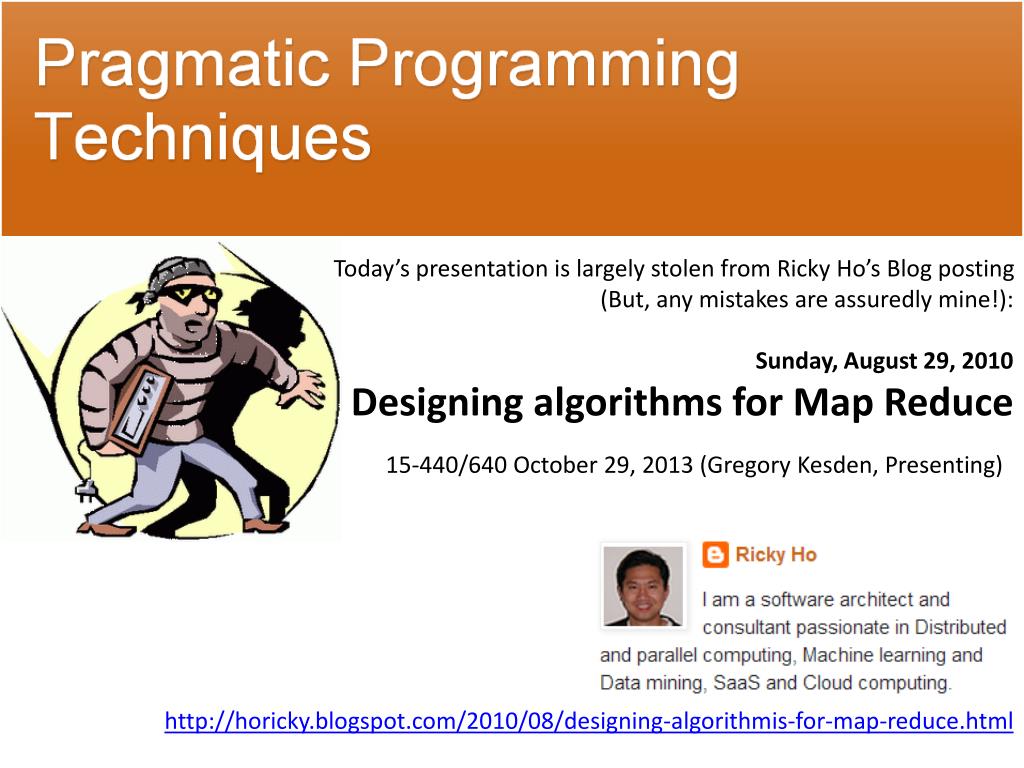Click '(But, any mistakes are assuredly mine!)' text
The image size is (1024, 768).
tap(807, 299)
